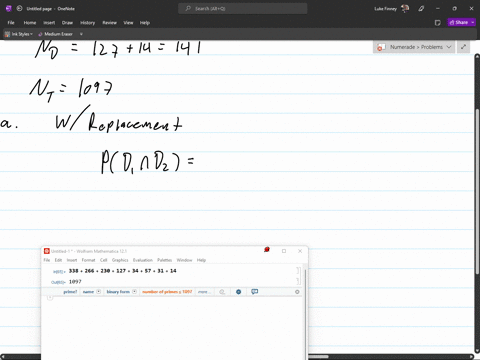Open the Evaluation menu in Mathematica
The height and width of the screenshot is (360, 480).
click(143, 260)
